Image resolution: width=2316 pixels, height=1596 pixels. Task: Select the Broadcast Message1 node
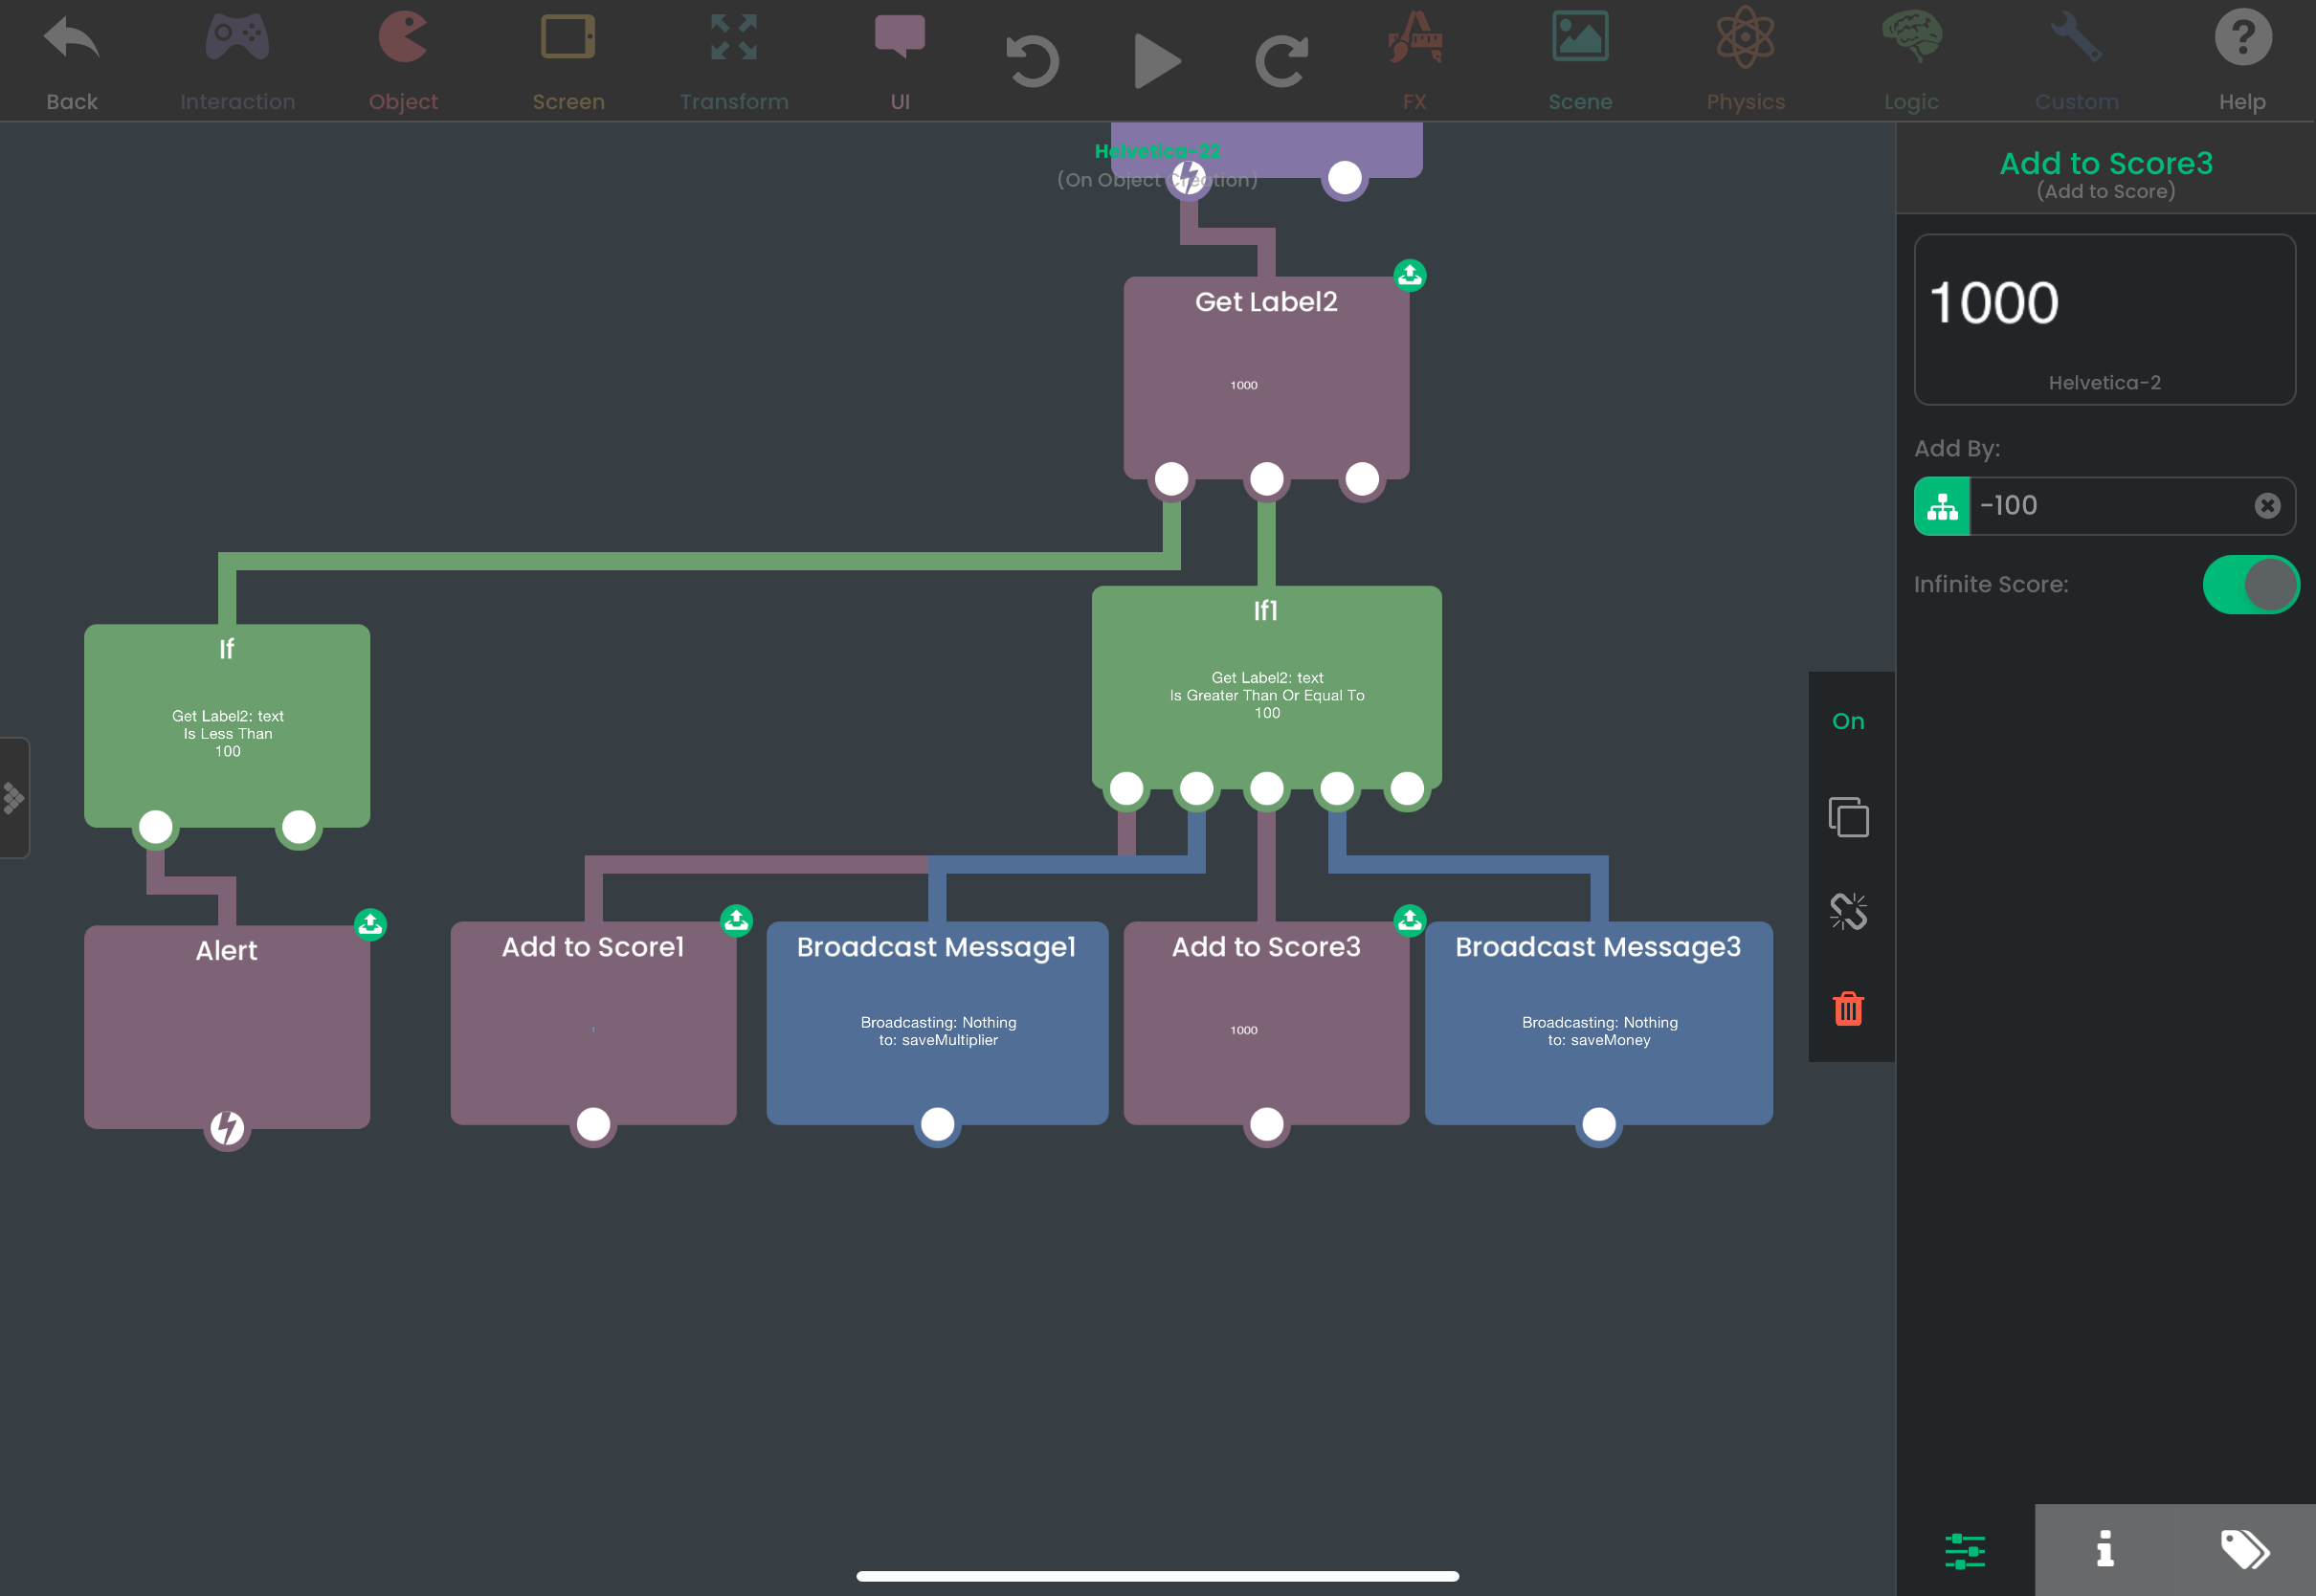(937, 1023)
